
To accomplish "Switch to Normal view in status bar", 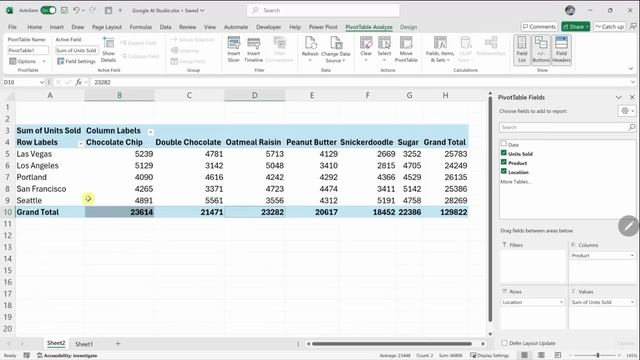I will [524, 355].
